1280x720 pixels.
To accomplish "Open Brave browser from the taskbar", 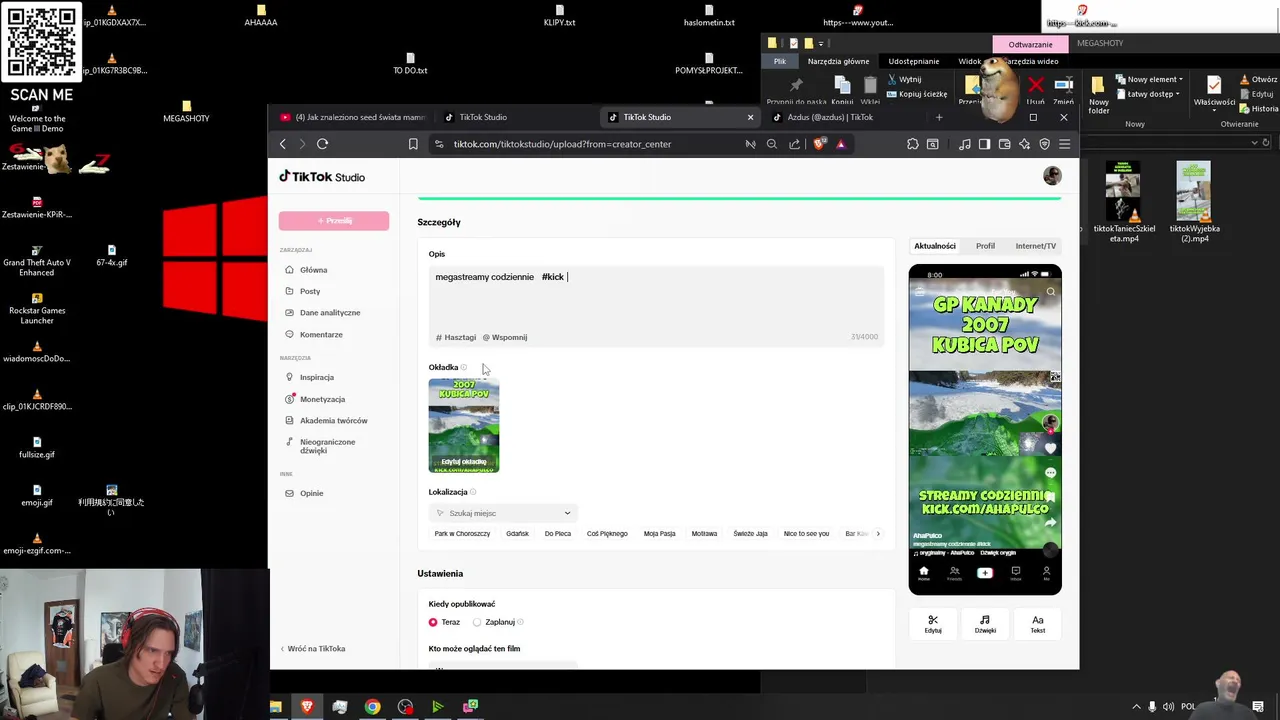I will pyautogui.click(x=307, y=707).
